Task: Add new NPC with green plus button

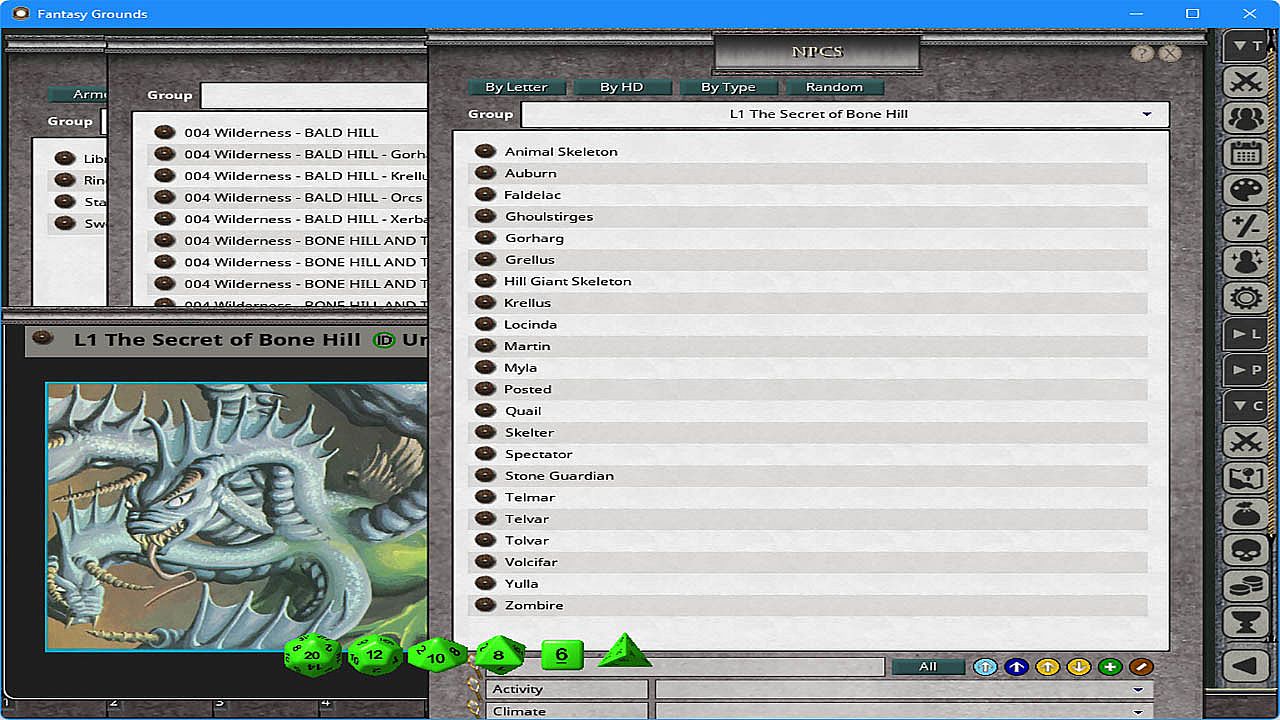Action: click(x=1109, y=667)
